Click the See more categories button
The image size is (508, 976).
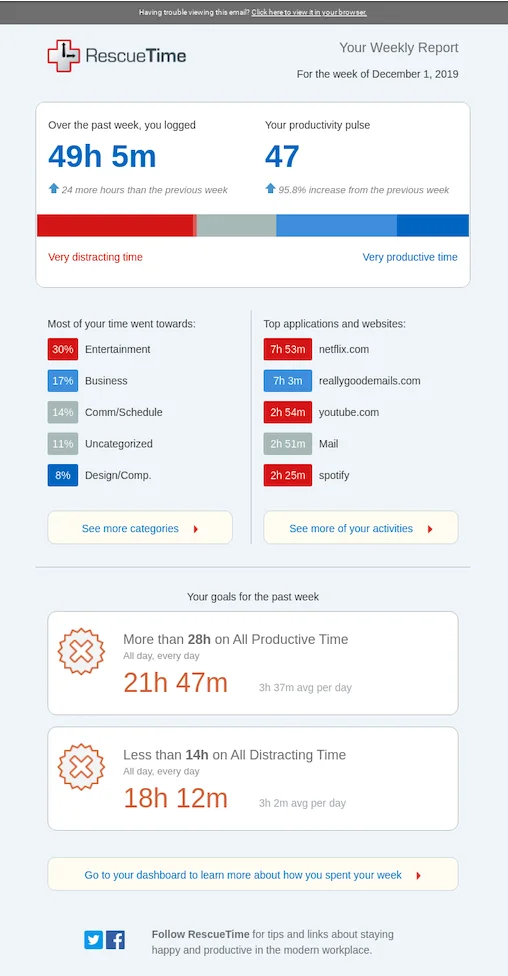pyautogui.click(x=140, y=528)
